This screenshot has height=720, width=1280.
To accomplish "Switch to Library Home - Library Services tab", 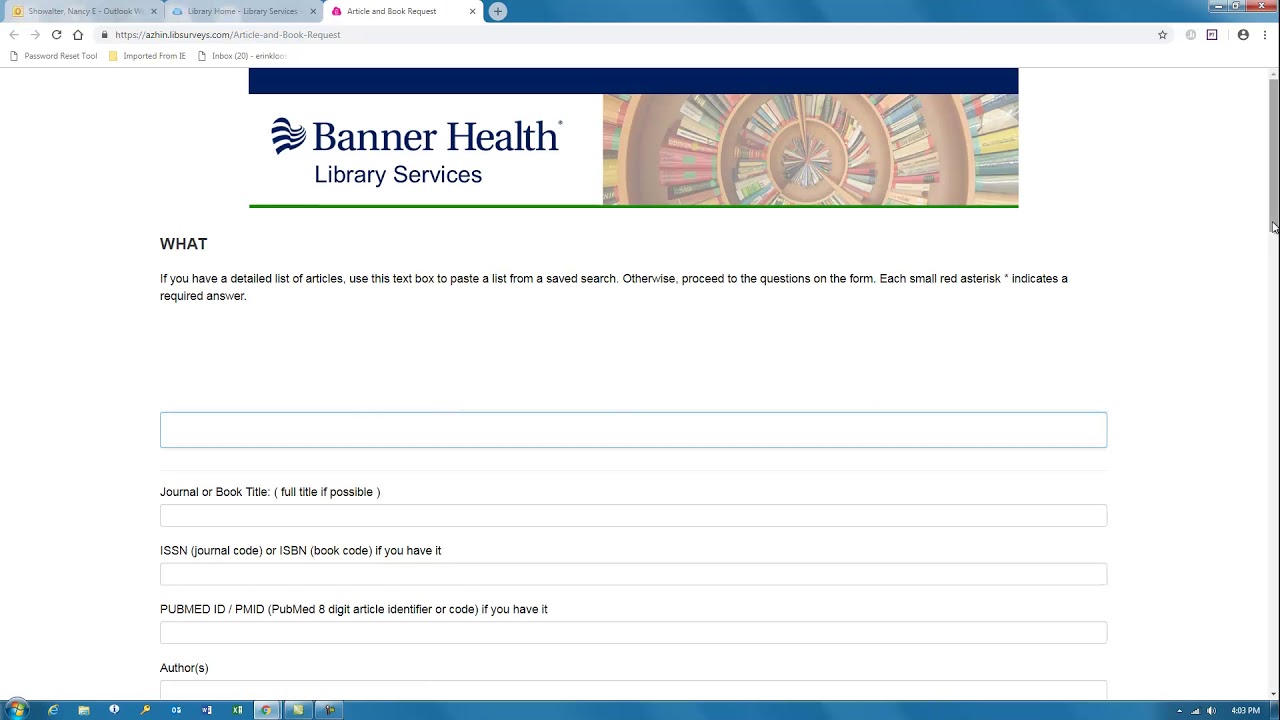I will (x=243, y=11).
